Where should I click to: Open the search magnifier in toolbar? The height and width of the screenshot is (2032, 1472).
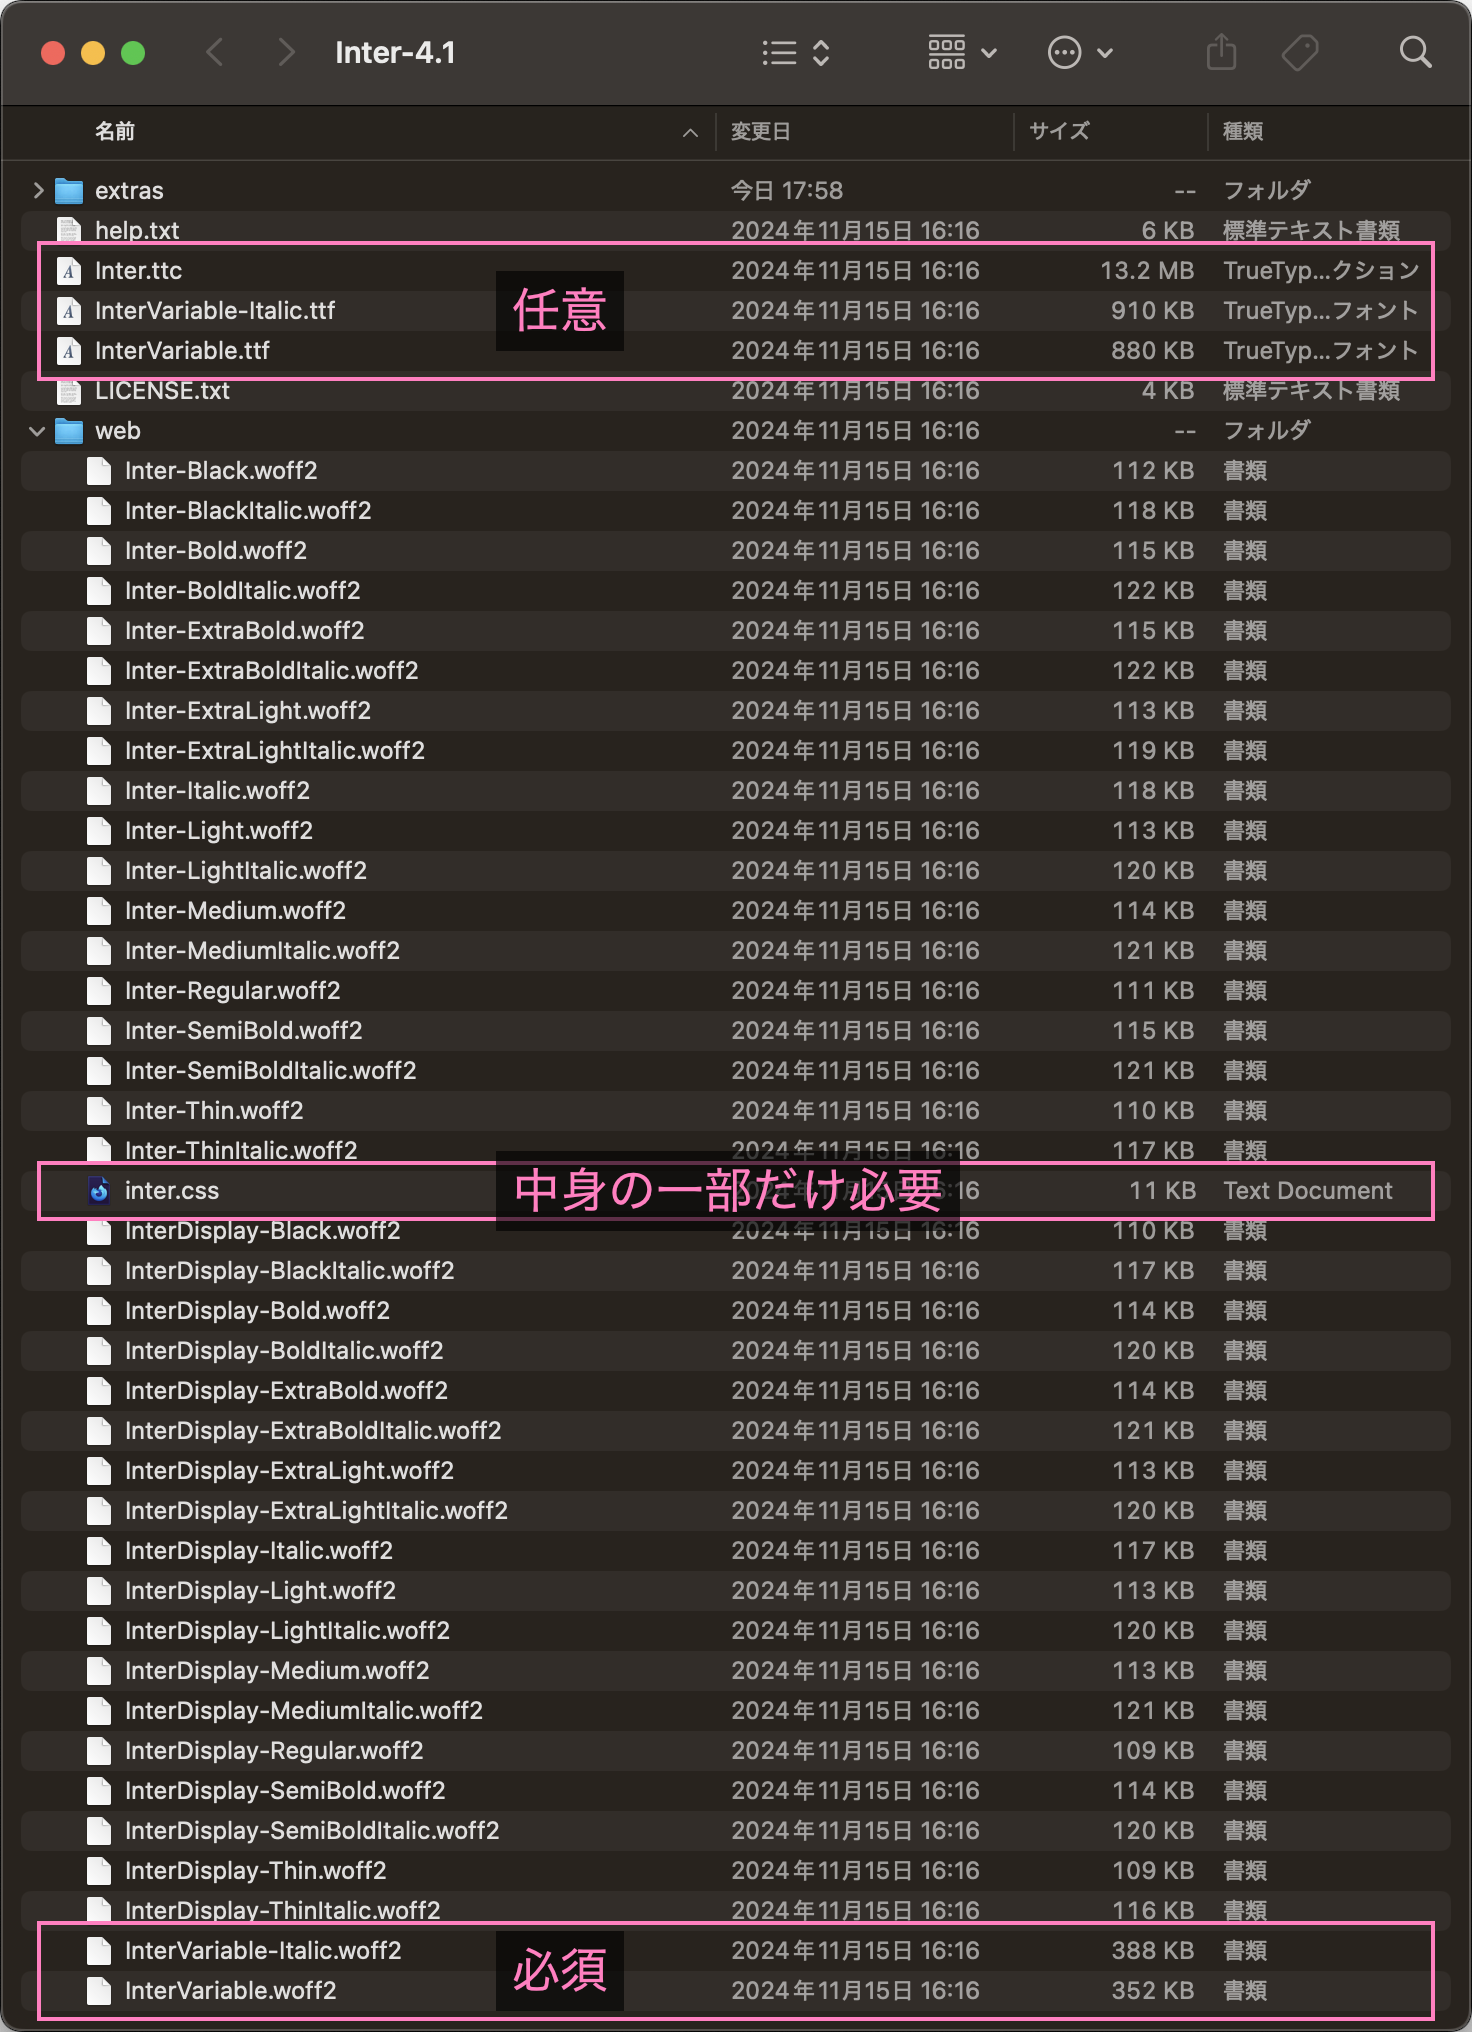(1415, 52)
